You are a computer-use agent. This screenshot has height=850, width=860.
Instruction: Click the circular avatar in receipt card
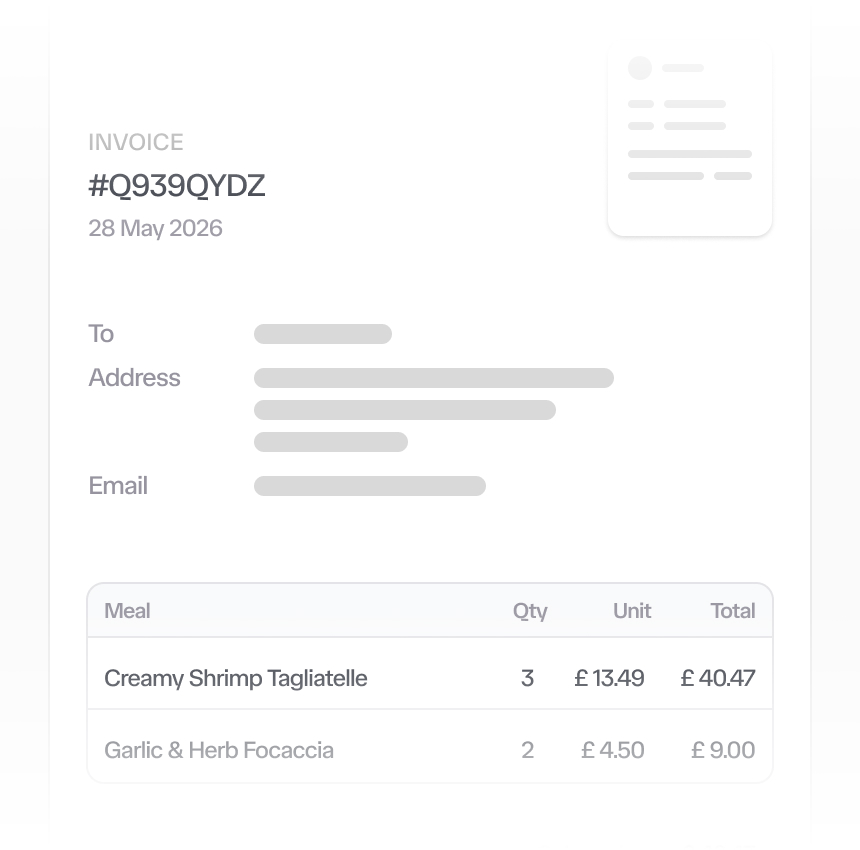point(640,68)
